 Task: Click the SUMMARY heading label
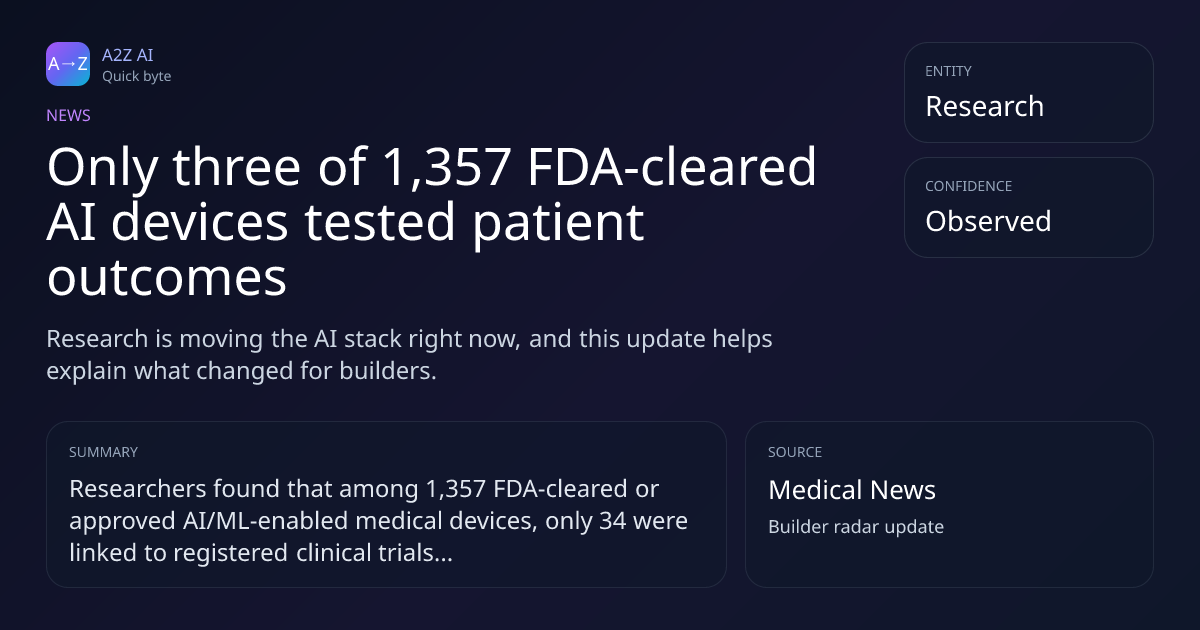[x=103, y=452]
